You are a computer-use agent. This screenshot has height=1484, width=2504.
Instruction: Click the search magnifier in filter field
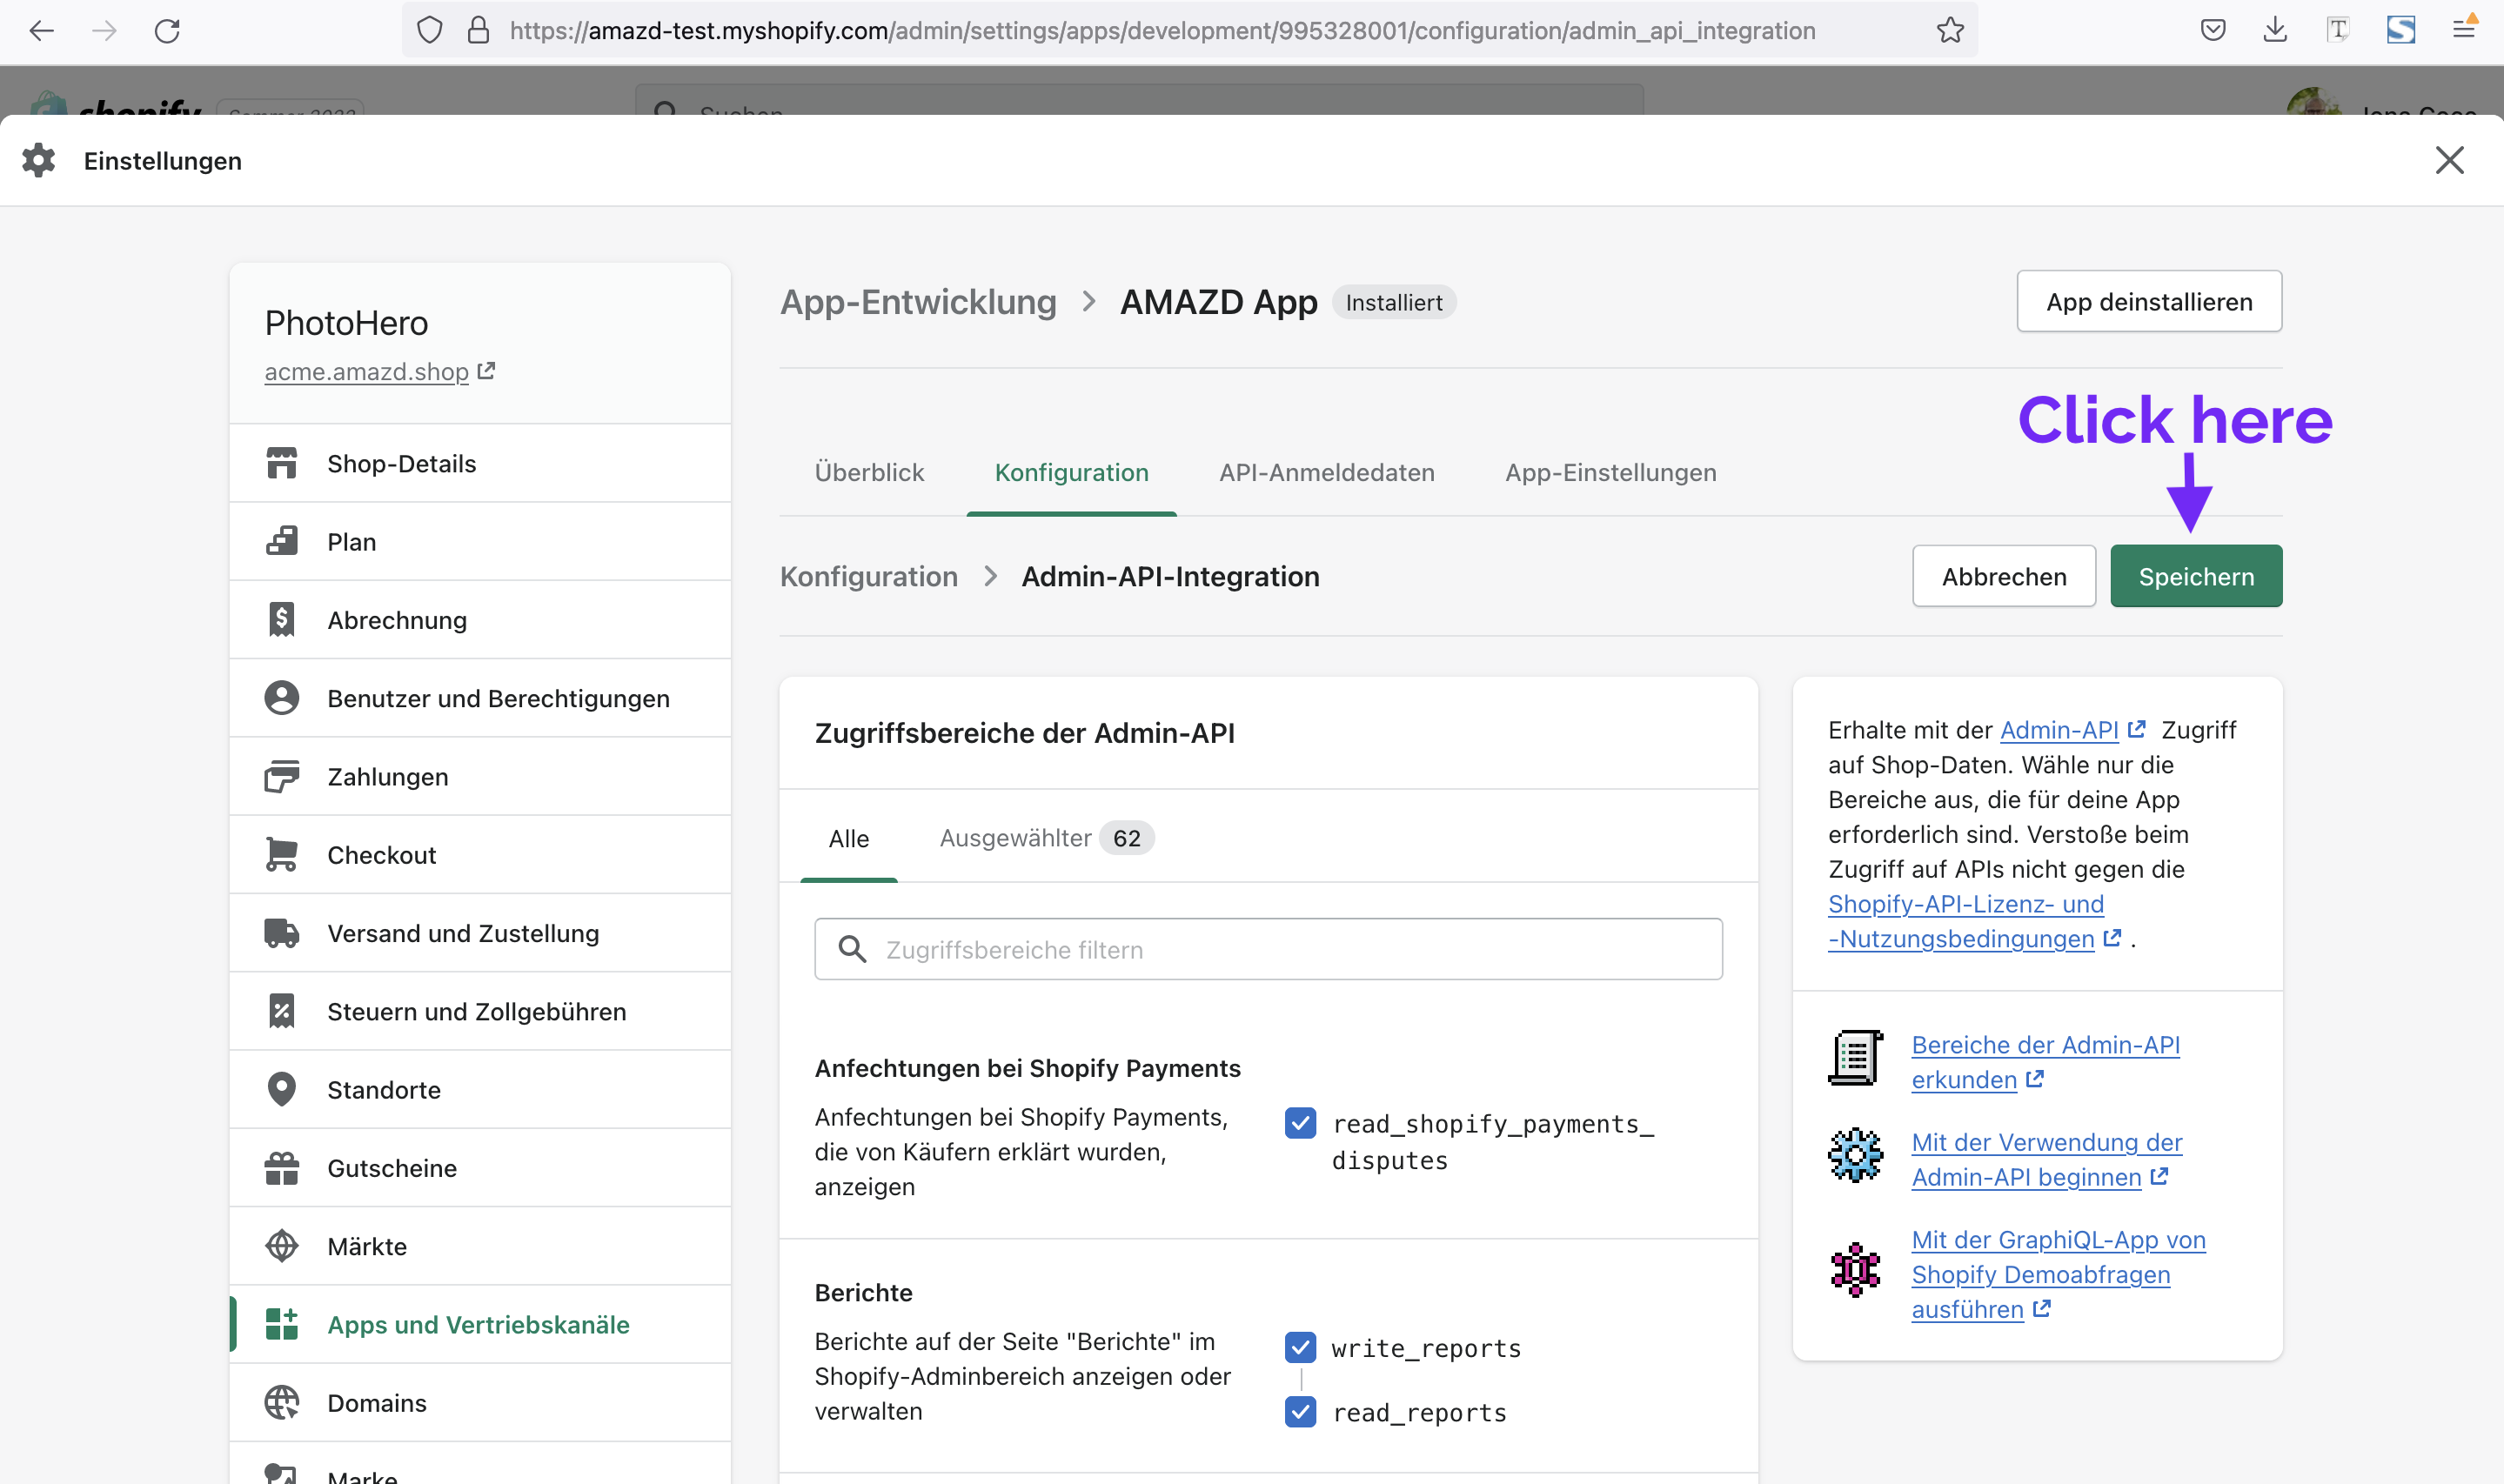click(852, 949)
